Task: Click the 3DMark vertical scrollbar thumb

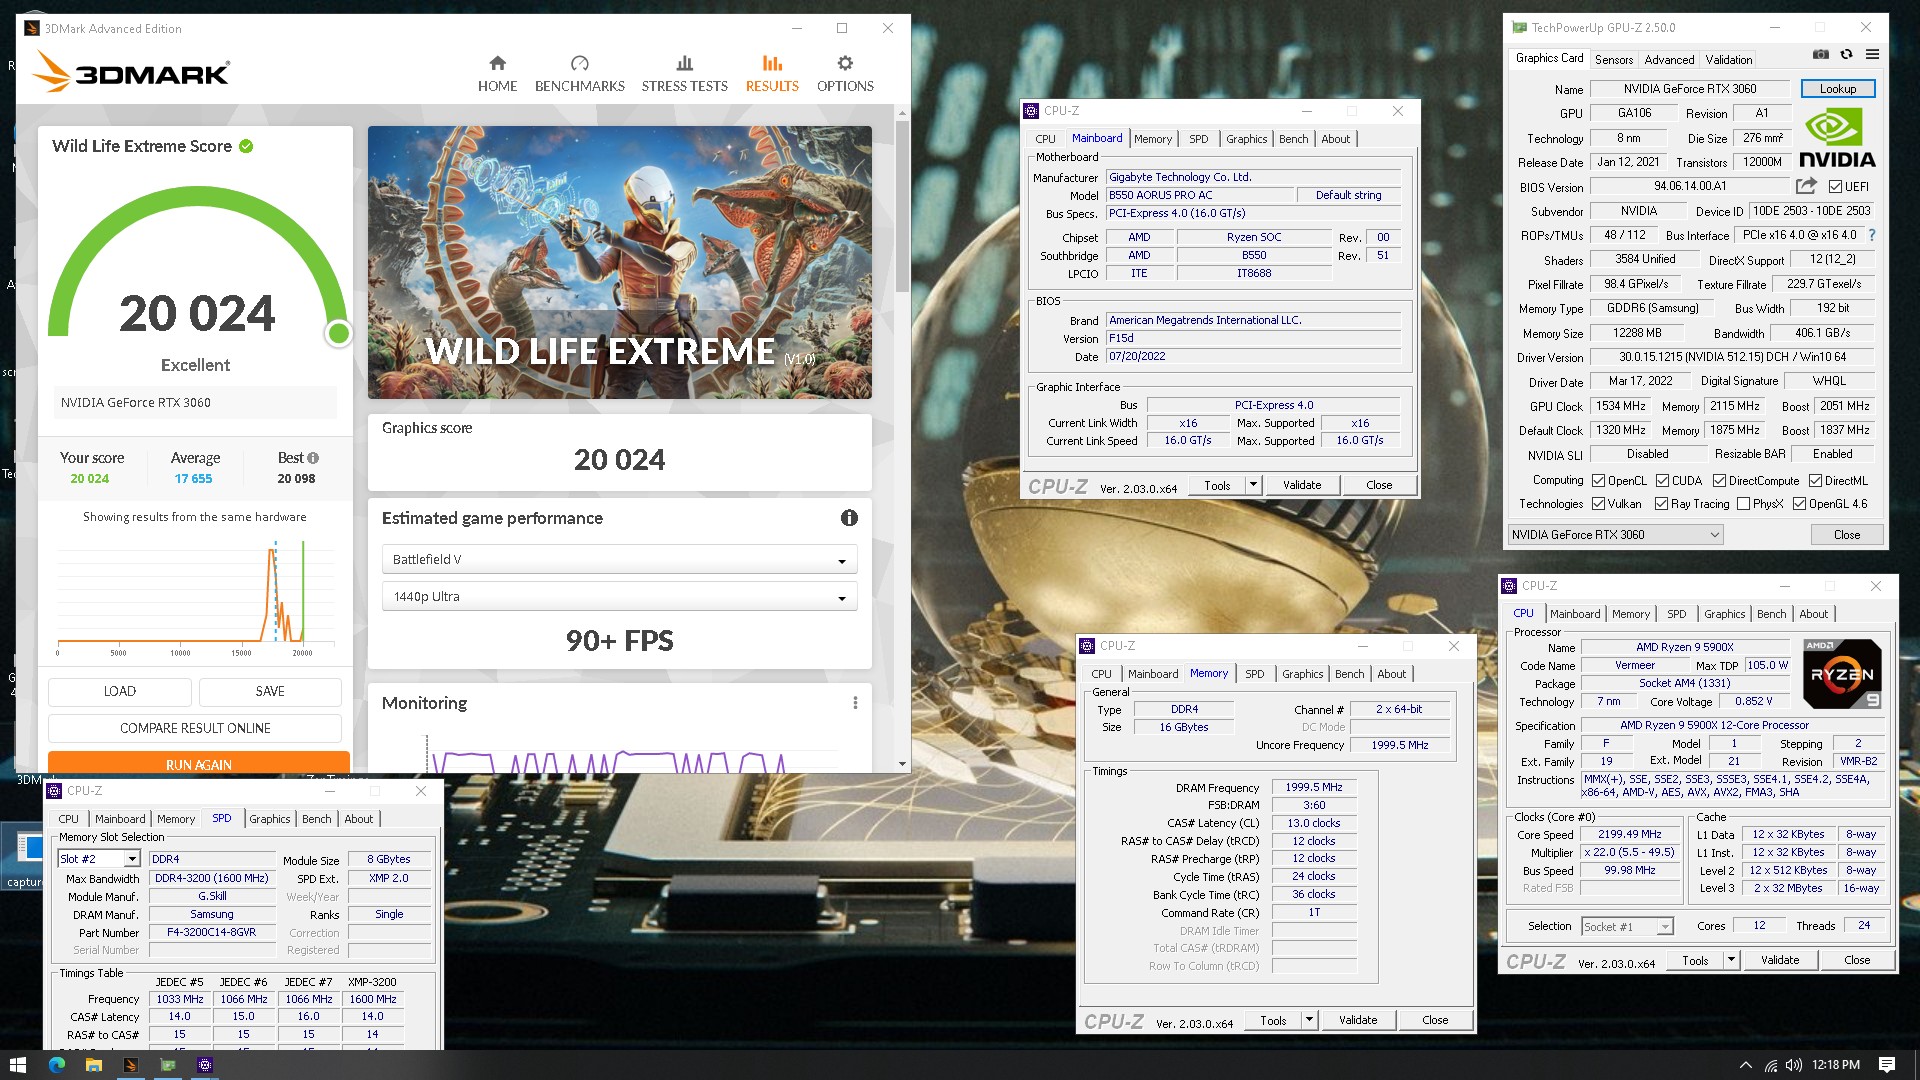Action: point(902,206)
